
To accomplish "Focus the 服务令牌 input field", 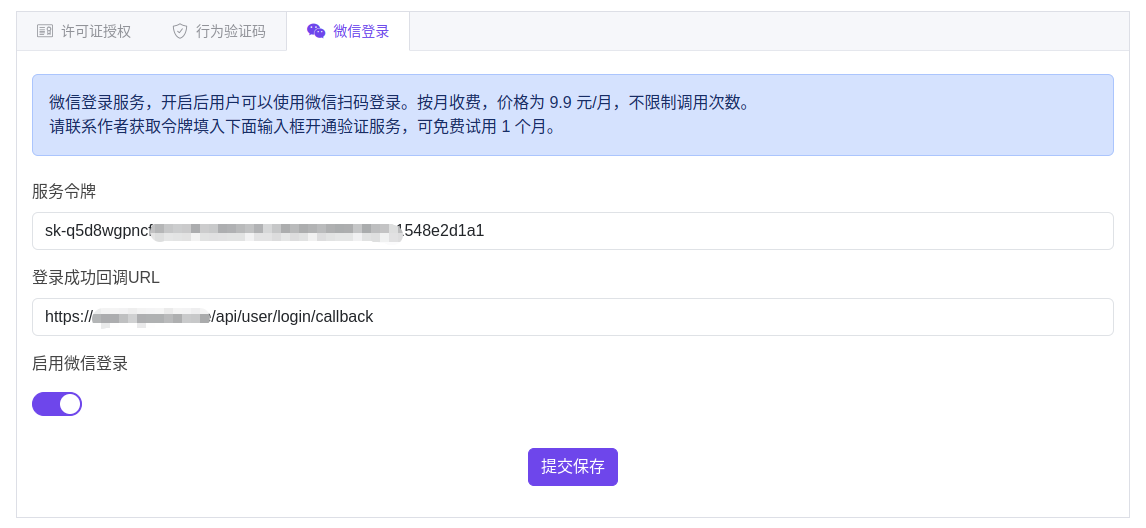I will coord(572,231).
